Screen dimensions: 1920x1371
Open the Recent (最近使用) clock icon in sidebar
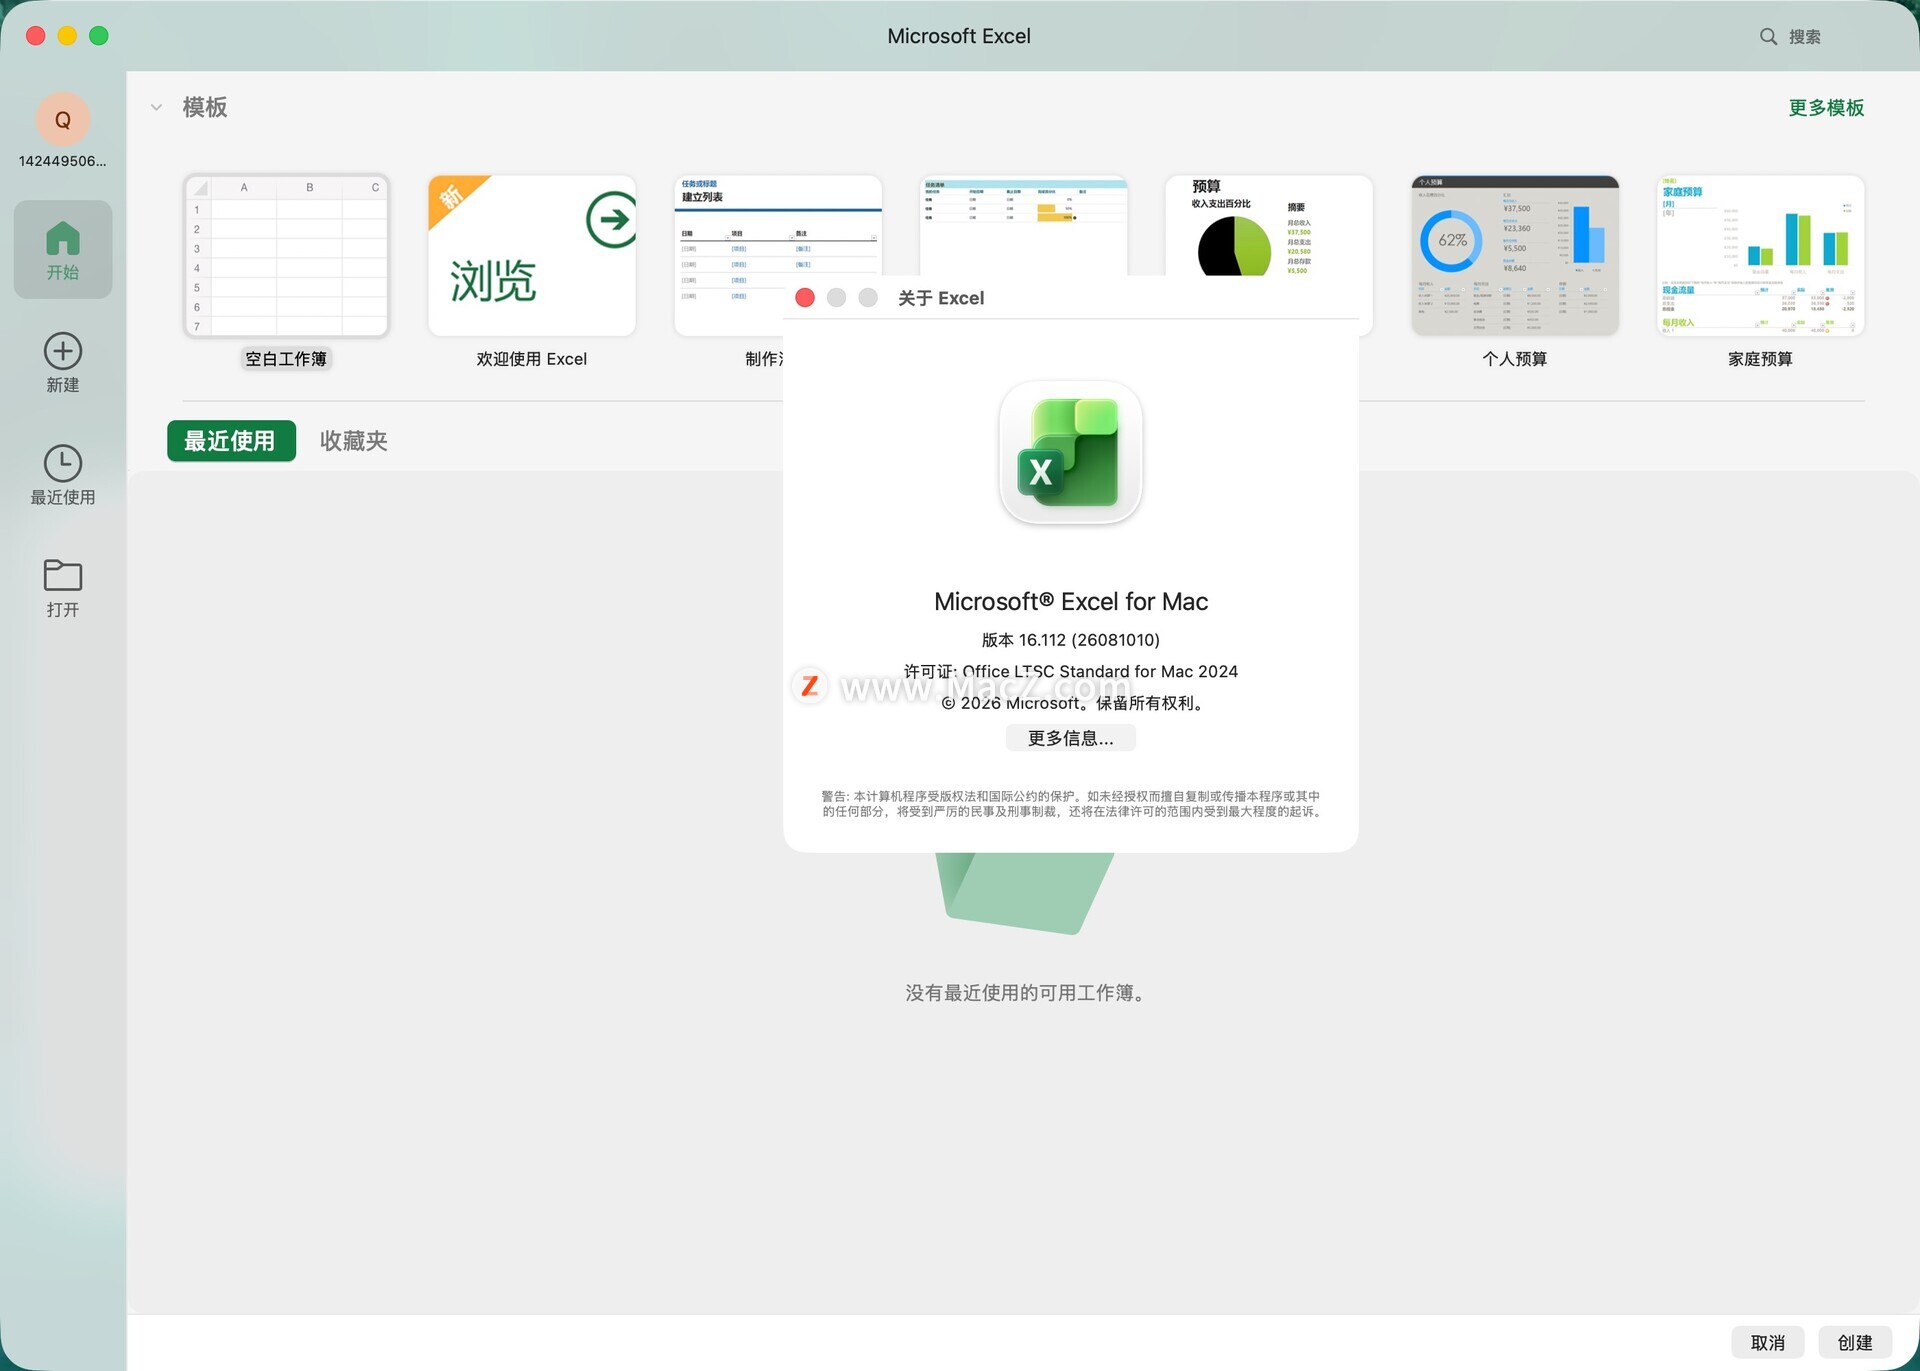pos(63,464)
